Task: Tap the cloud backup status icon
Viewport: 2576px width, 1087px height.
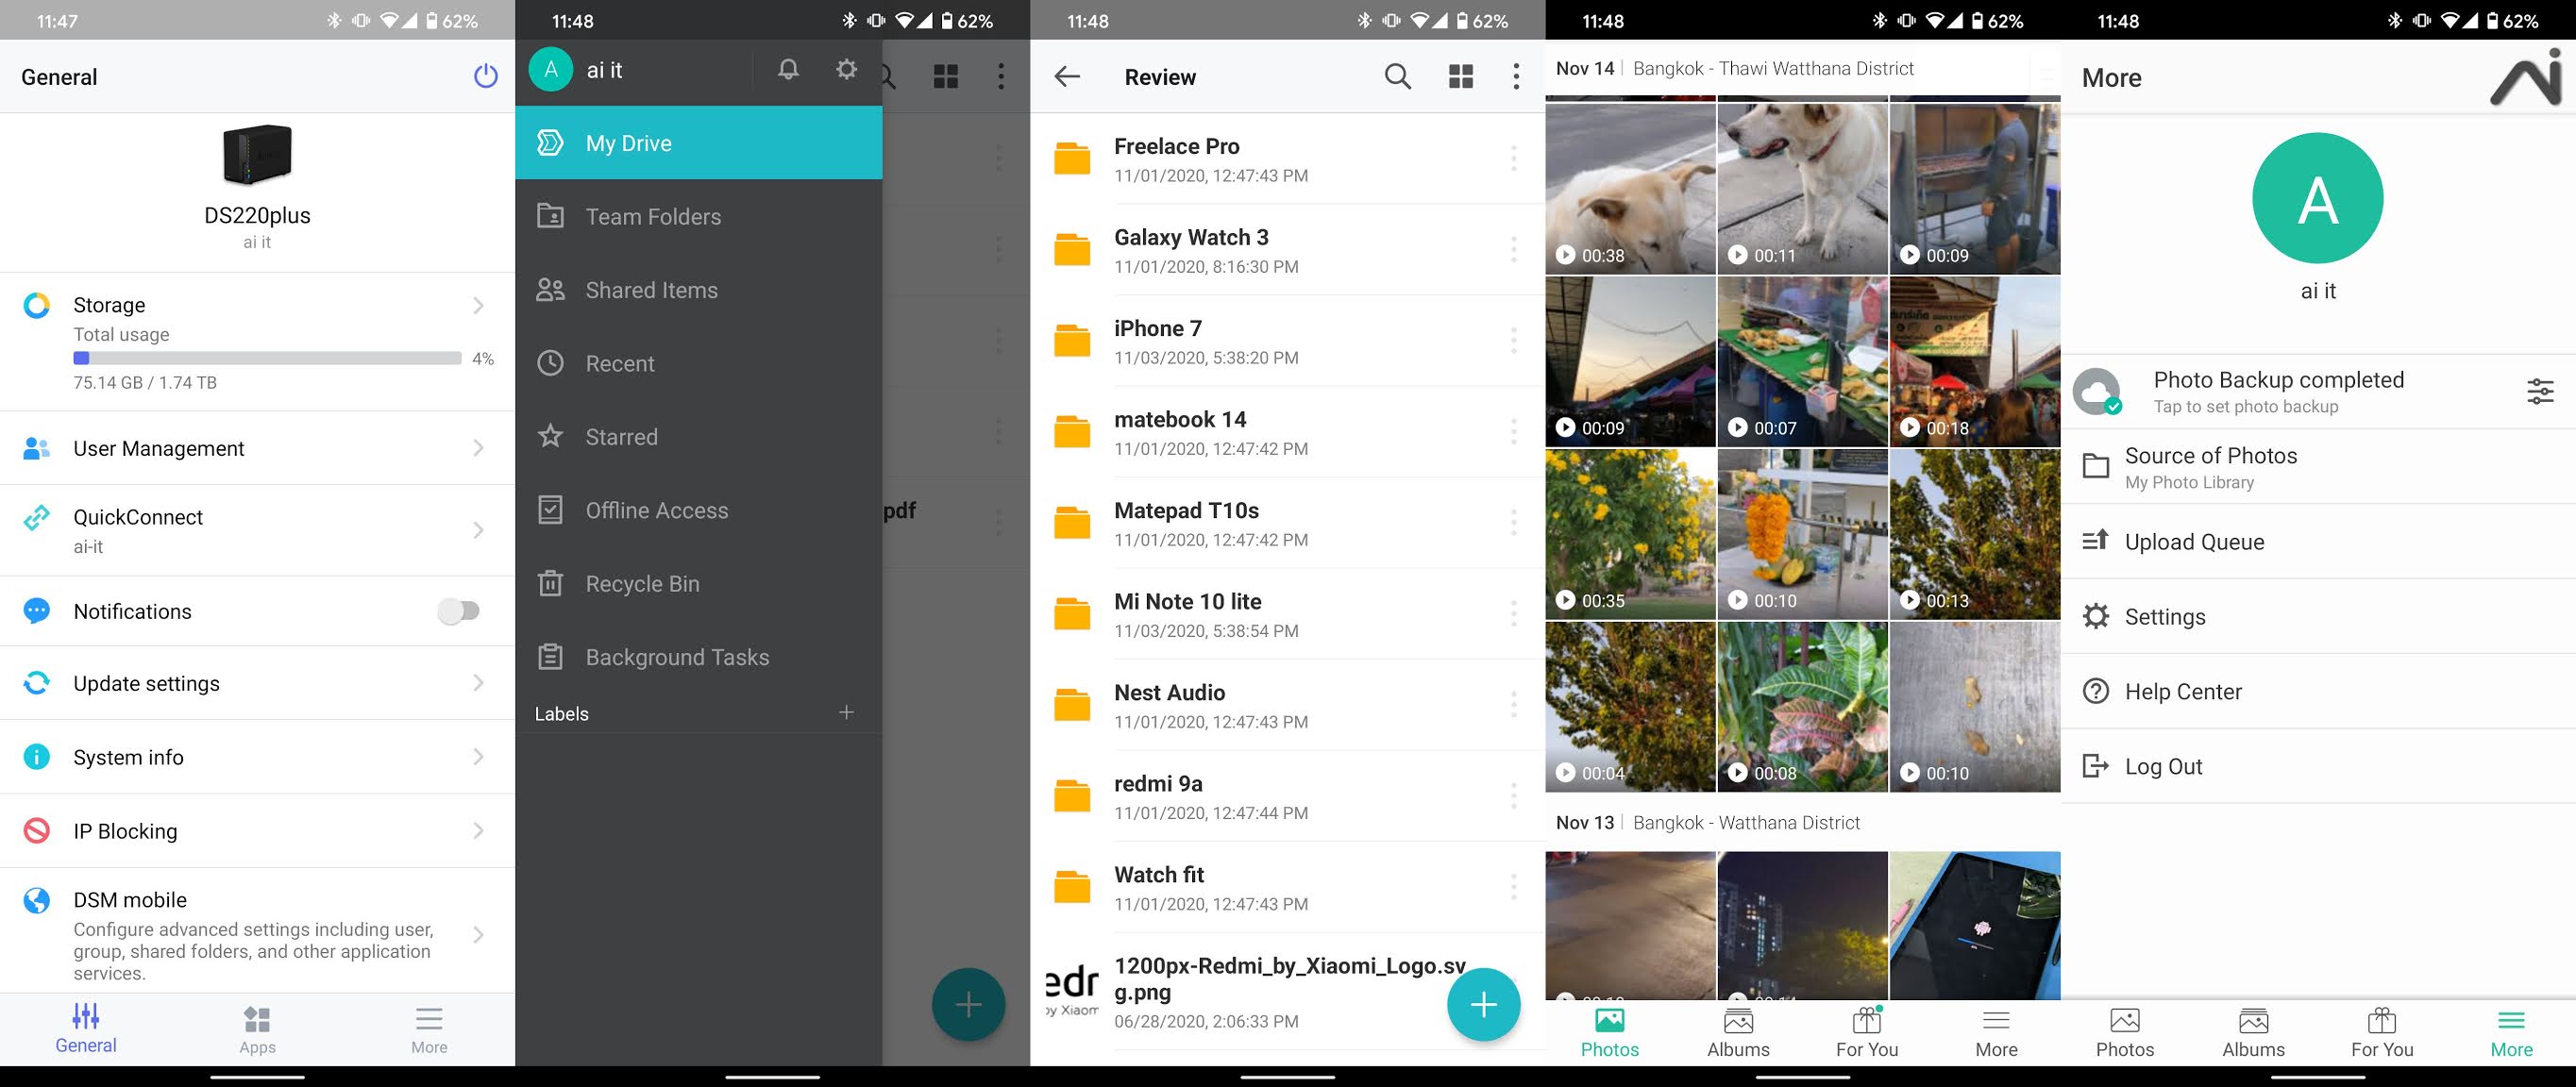Action: click(x=2097, y=391)
